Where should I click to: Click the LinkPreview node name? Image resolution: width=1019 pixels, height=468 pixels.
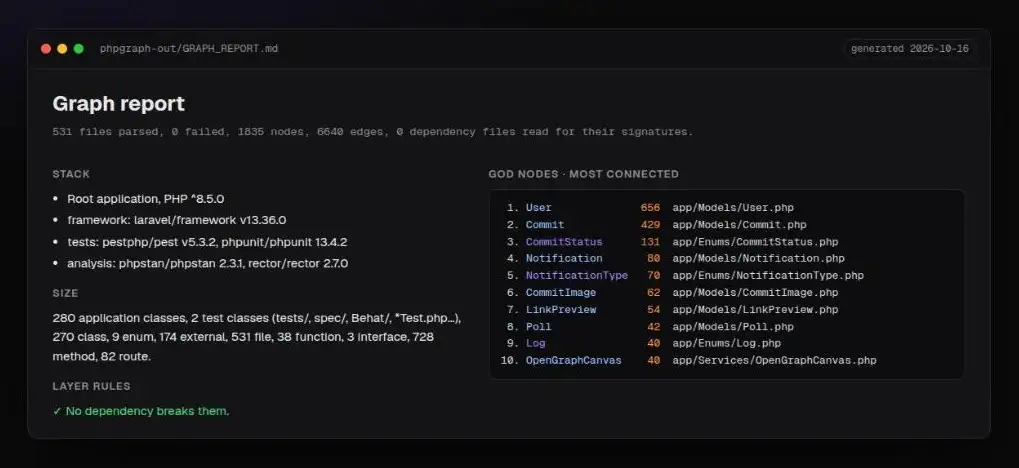[x=561, y=309]
